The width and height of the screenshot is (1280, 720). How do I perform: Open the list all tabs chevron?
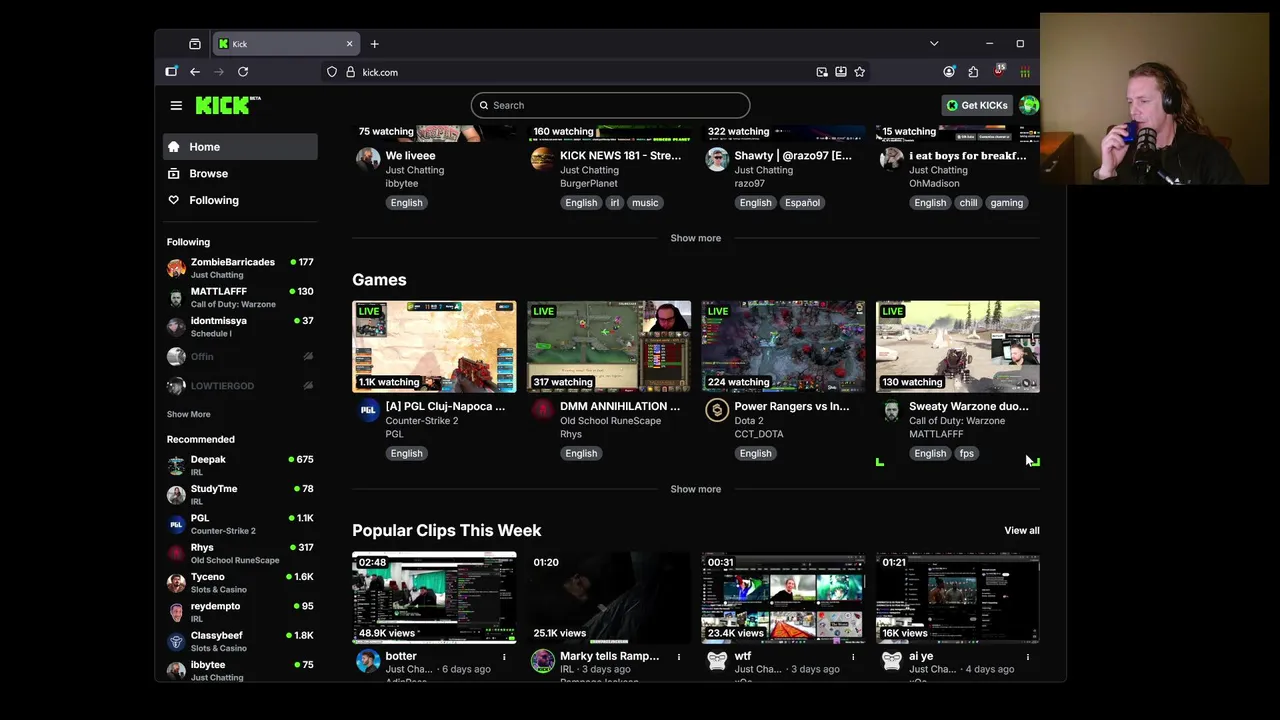pyautogui.click(x=934, y=44)
